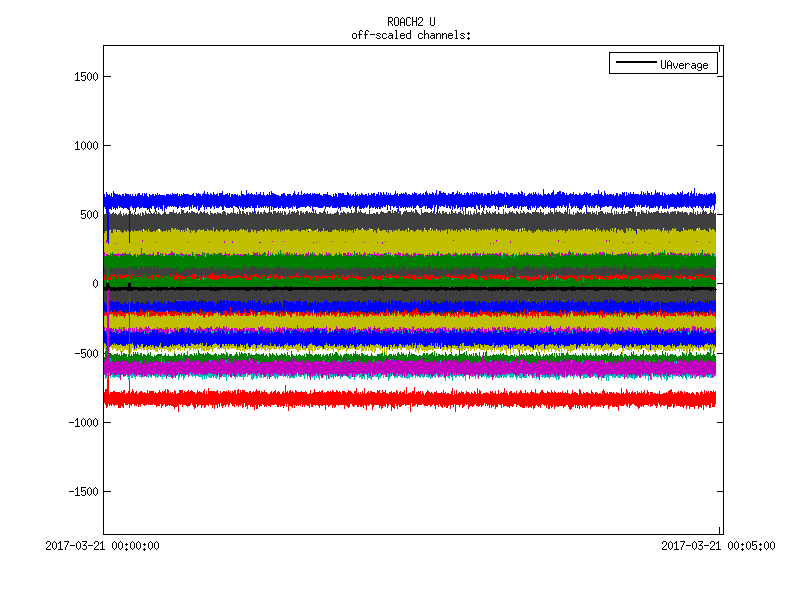
Task: Click the black line sample in legend
Action: click(x=635, y=64)
